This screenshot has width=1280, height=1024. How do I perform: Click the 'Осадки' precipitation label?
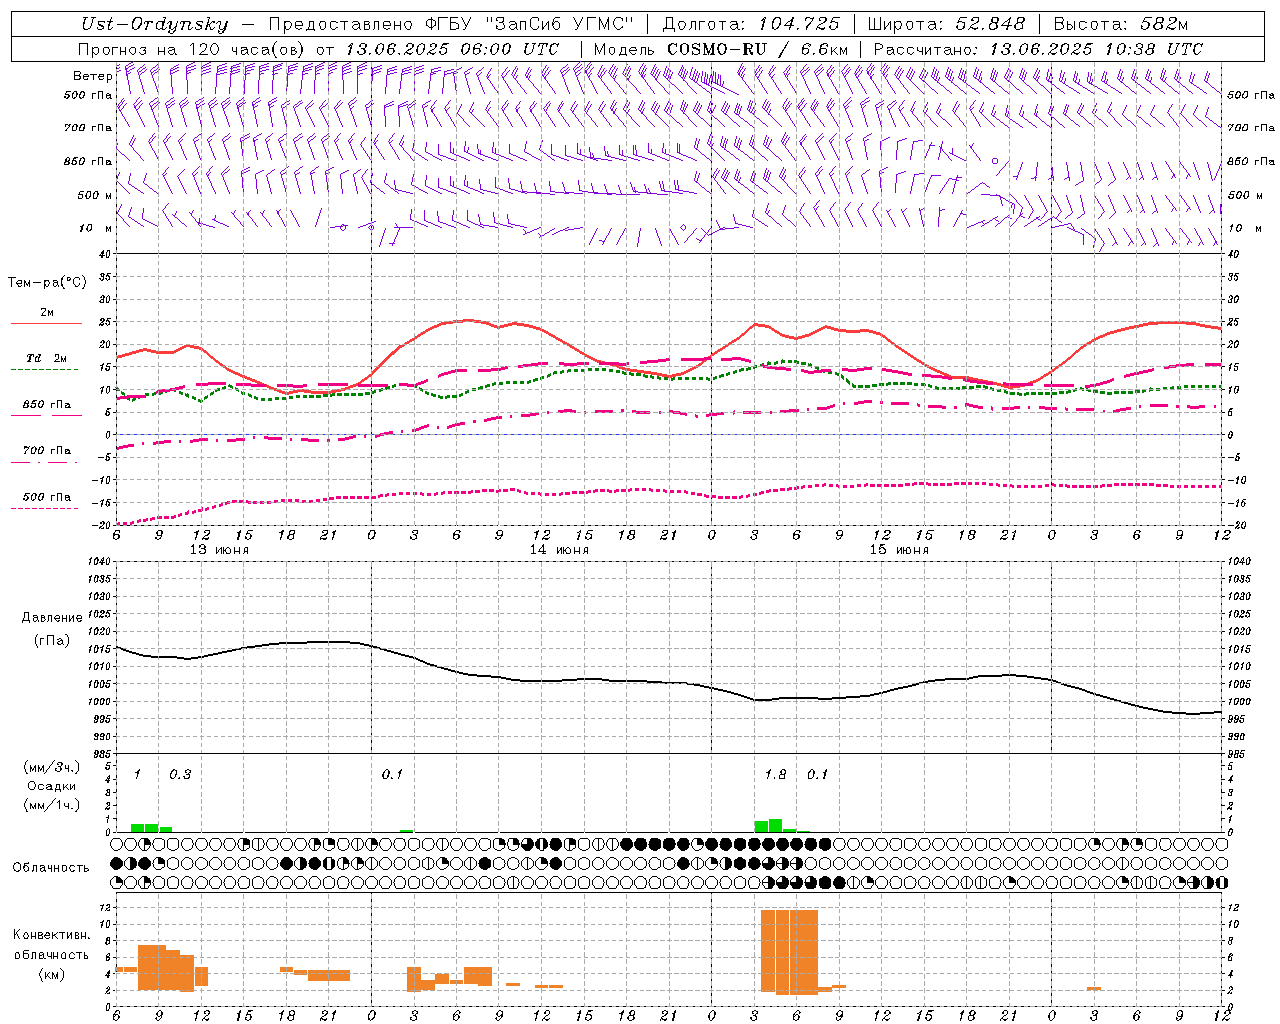[52, 786]
